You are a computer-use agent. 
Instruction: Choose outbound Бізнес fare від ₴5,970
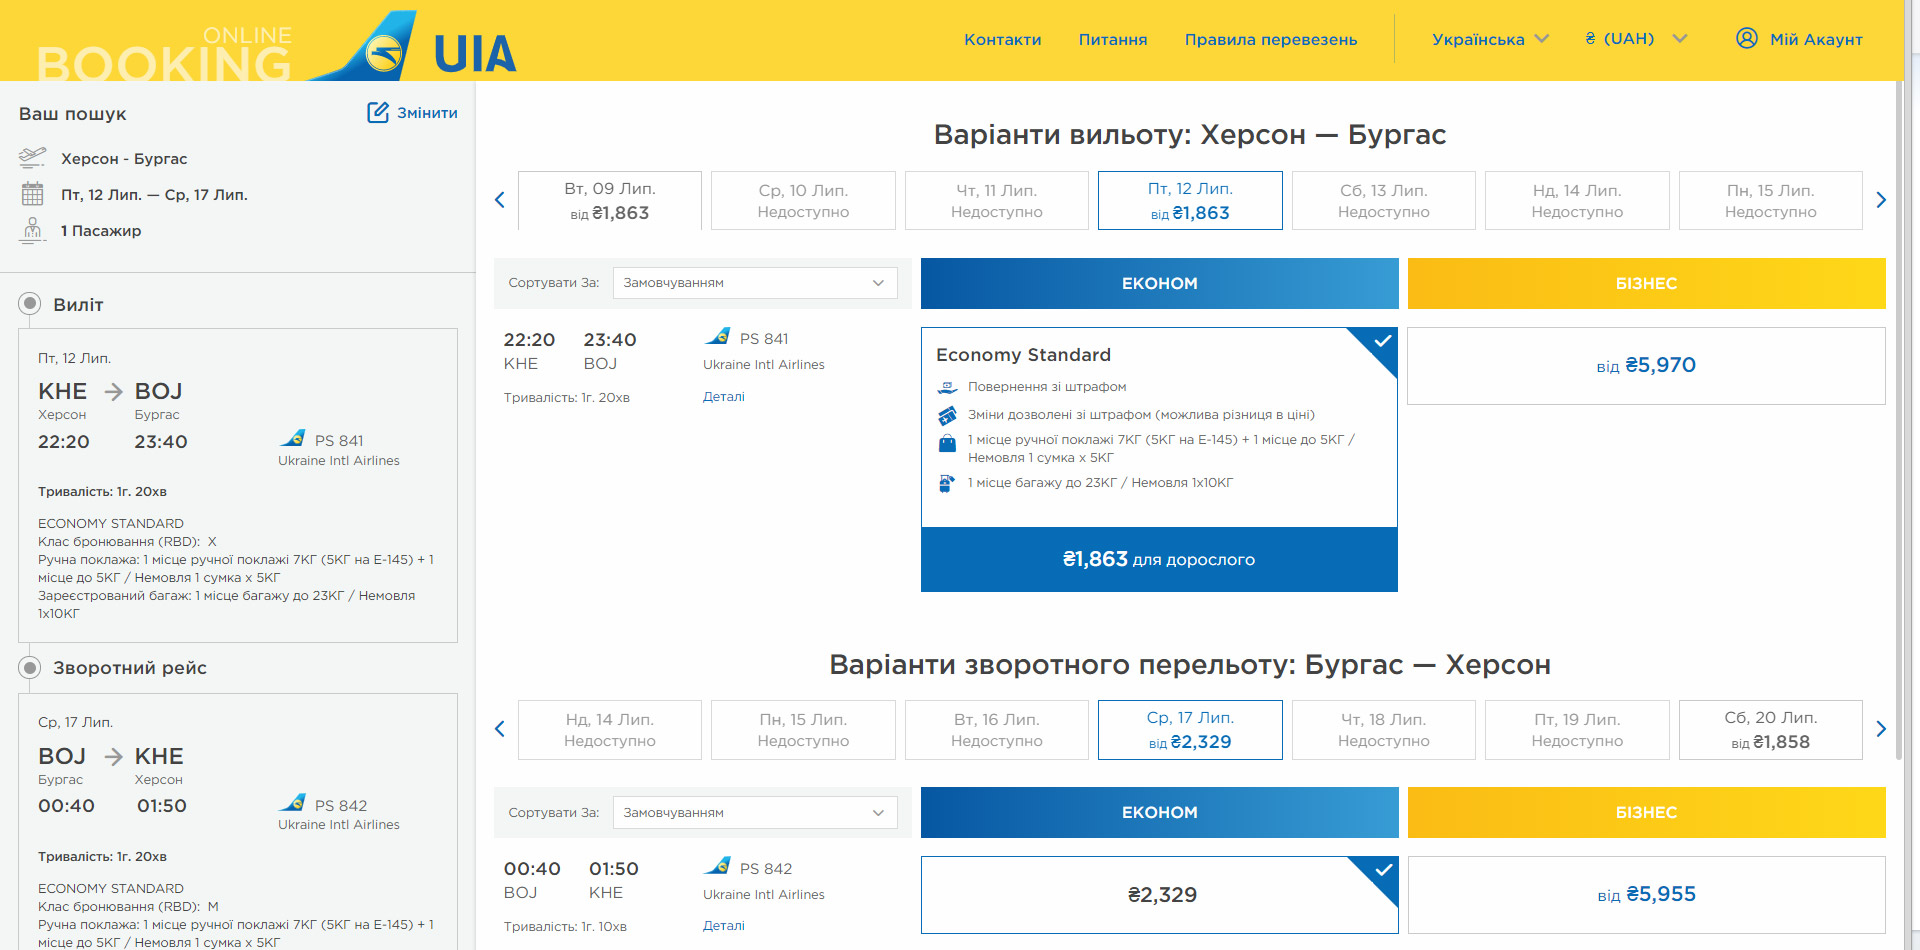tap(1646, 366)
